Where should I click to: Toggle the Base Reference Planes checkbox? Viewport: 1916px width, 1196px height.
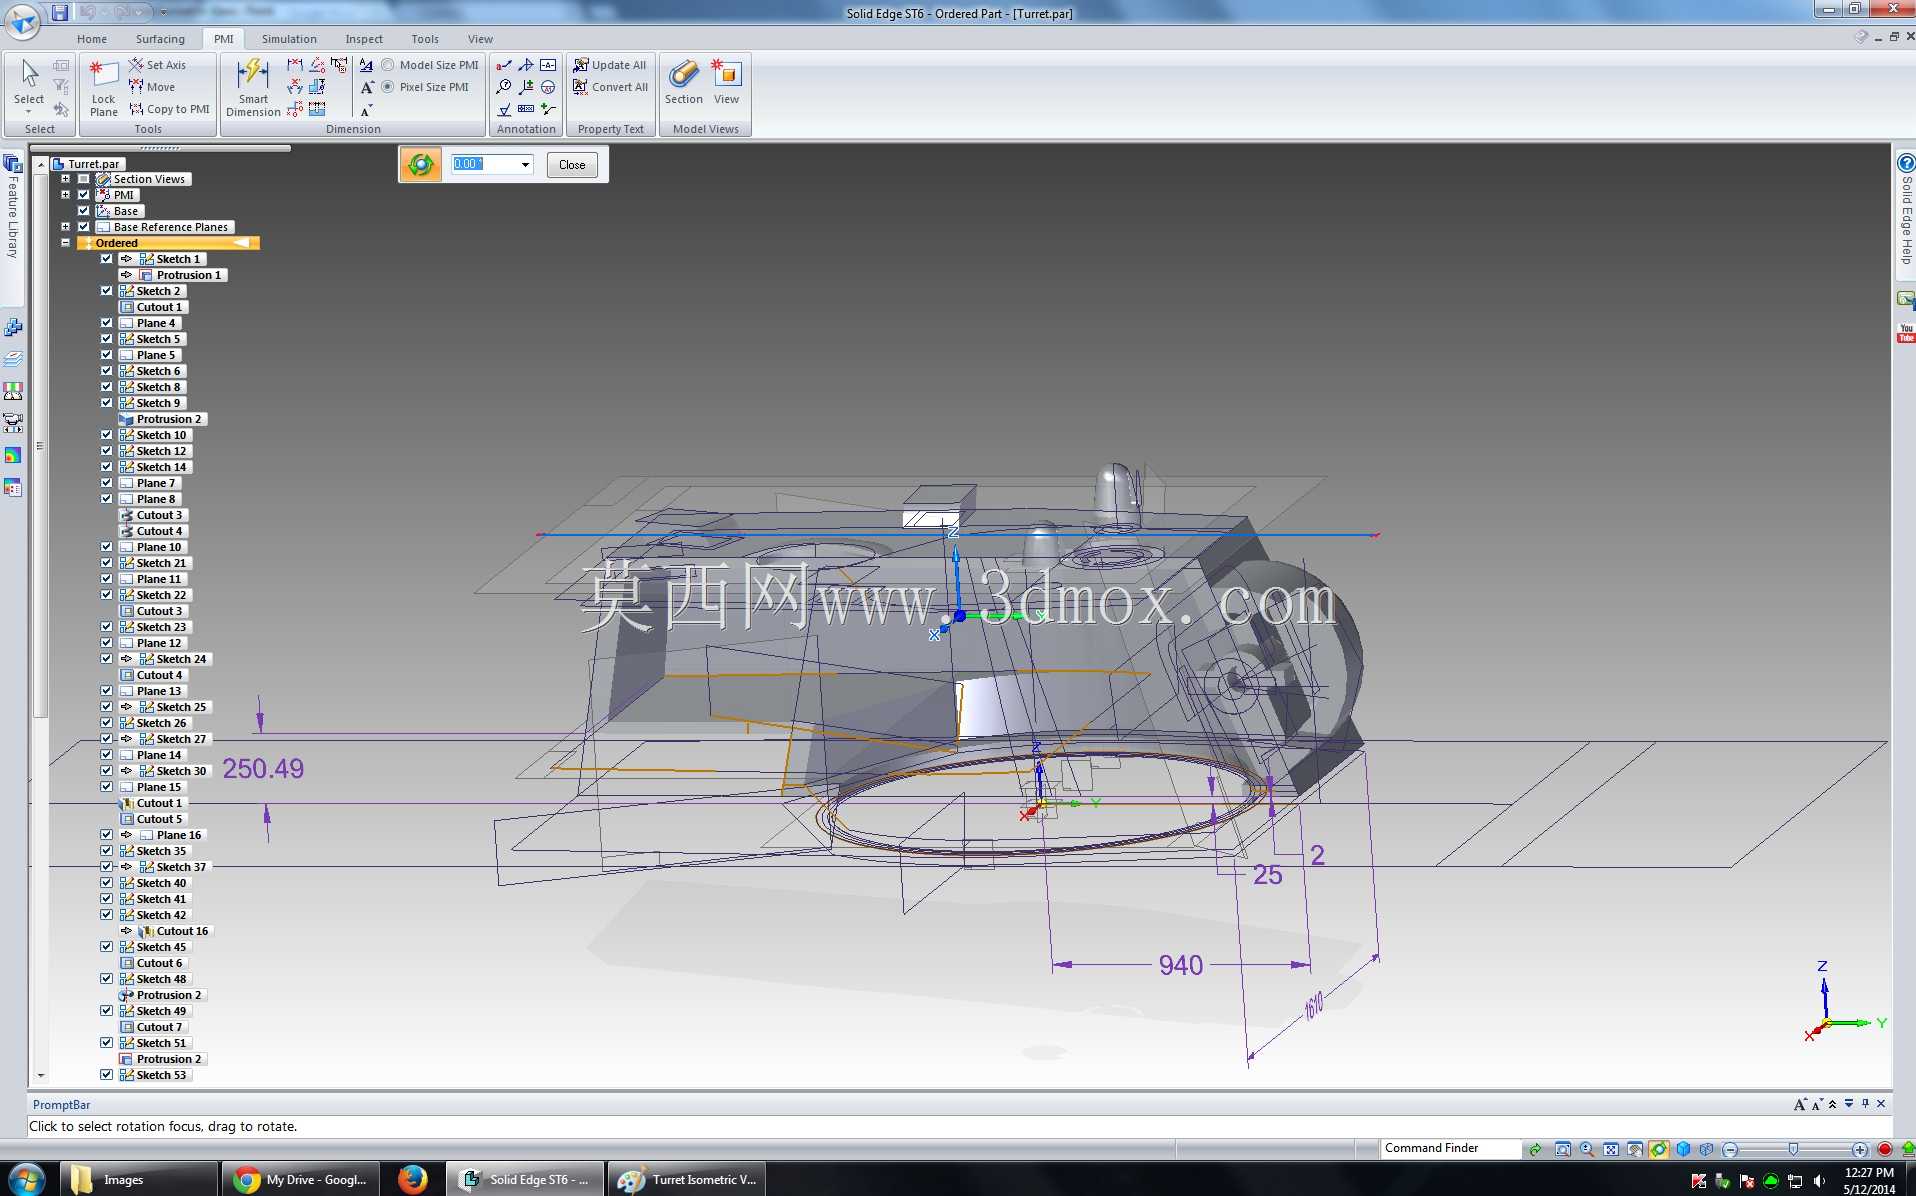84,227
